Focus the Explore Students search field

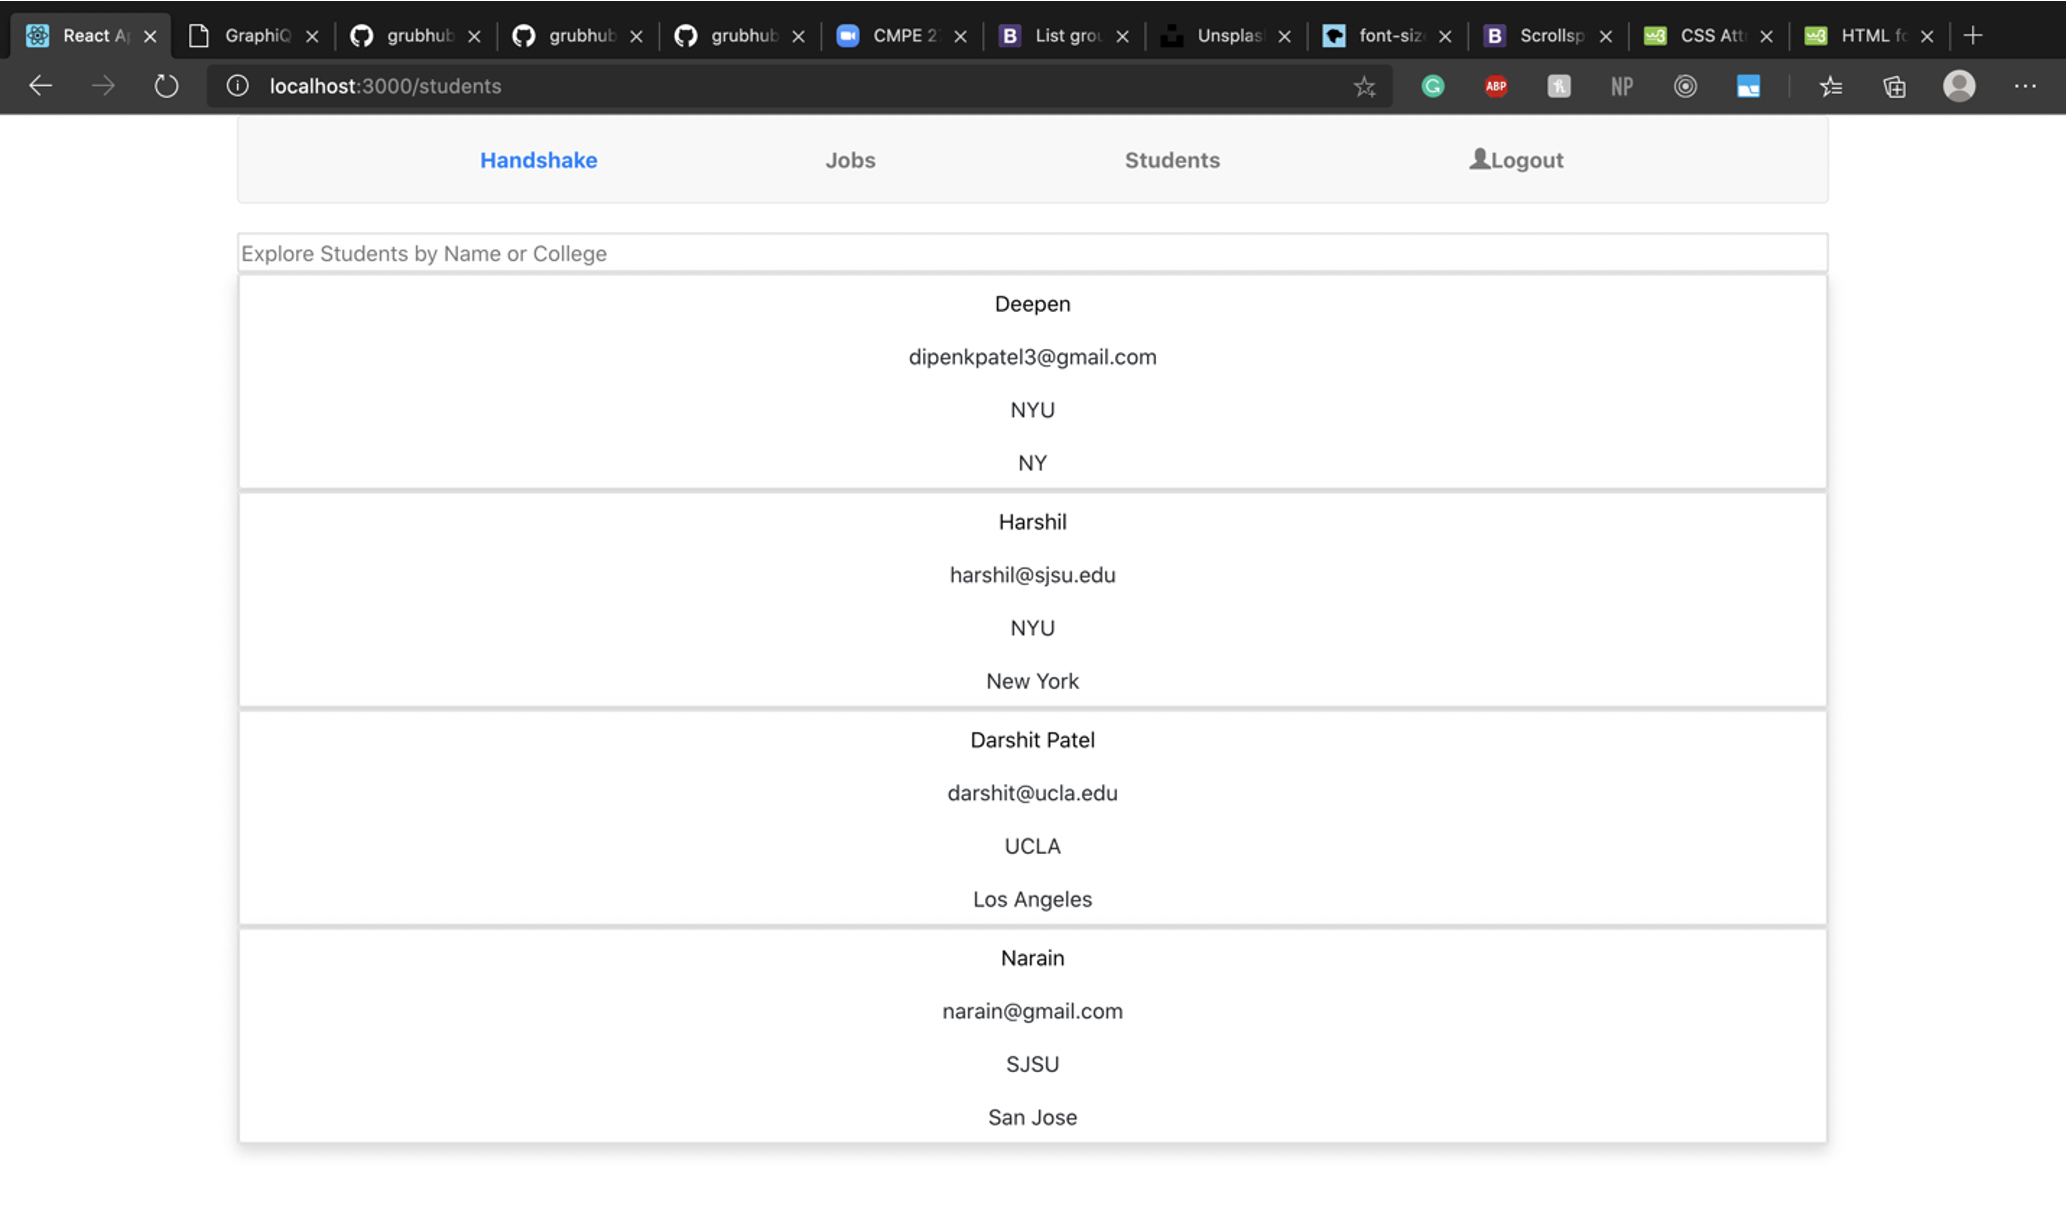(1032, 253)
